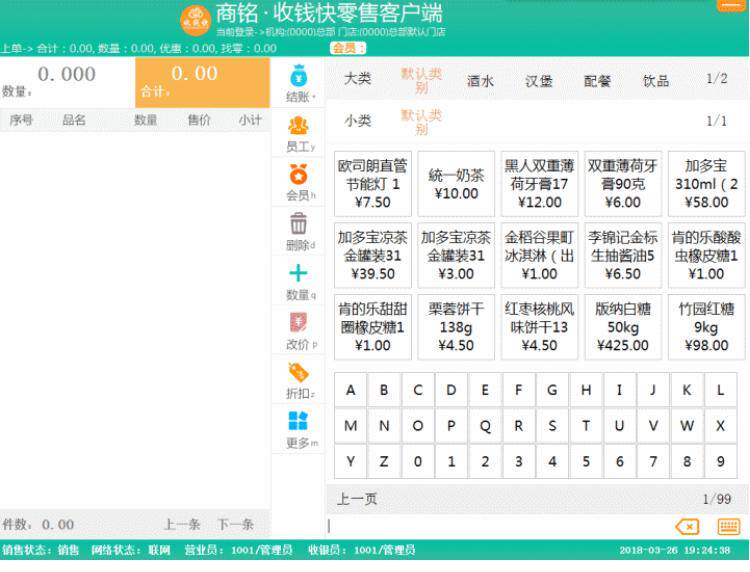The image size is (750, 572).
Task: Tap the number 0 key
Action: (418, 462)
